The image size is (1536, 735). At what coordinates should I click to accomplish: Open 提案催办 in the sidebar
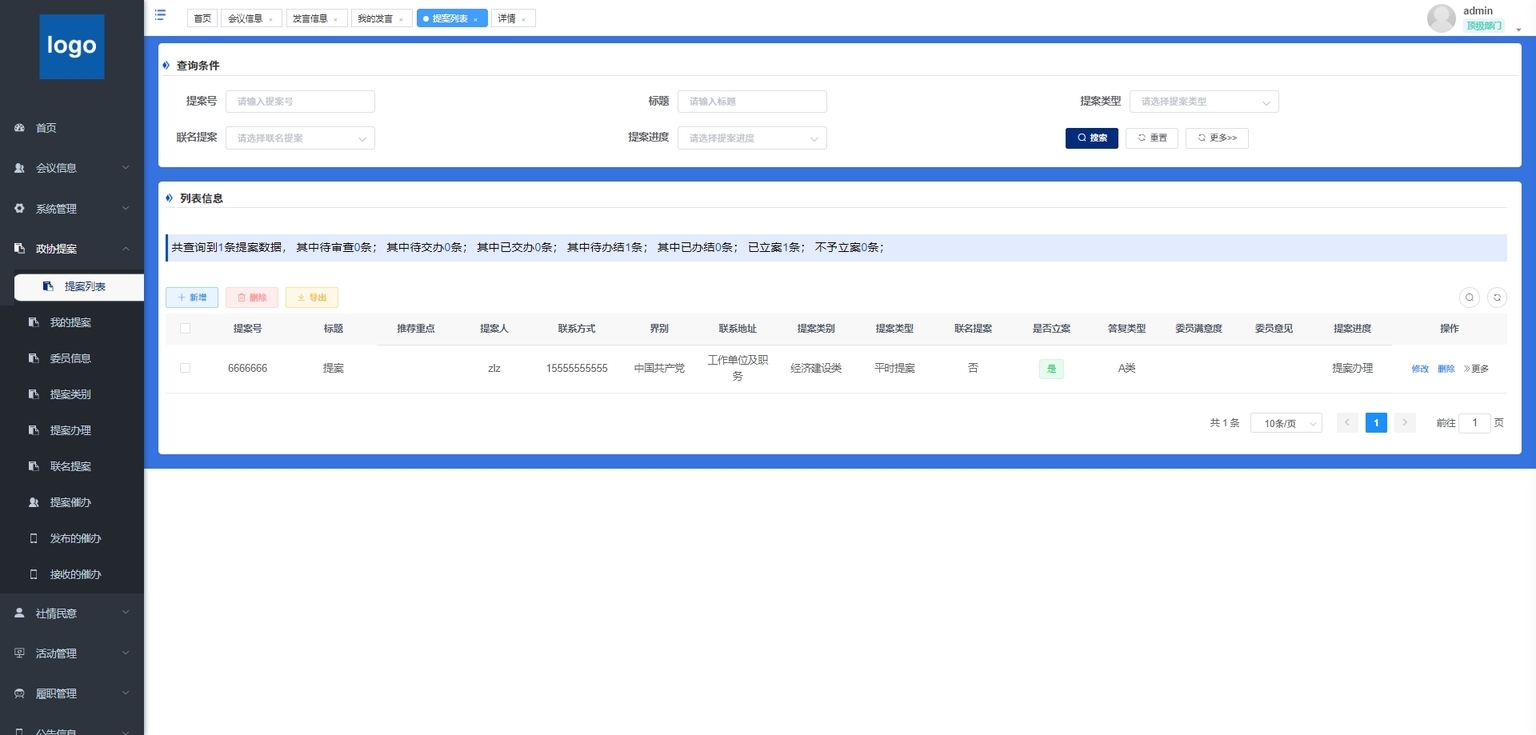pyautogui.click(x=70, y=502)
